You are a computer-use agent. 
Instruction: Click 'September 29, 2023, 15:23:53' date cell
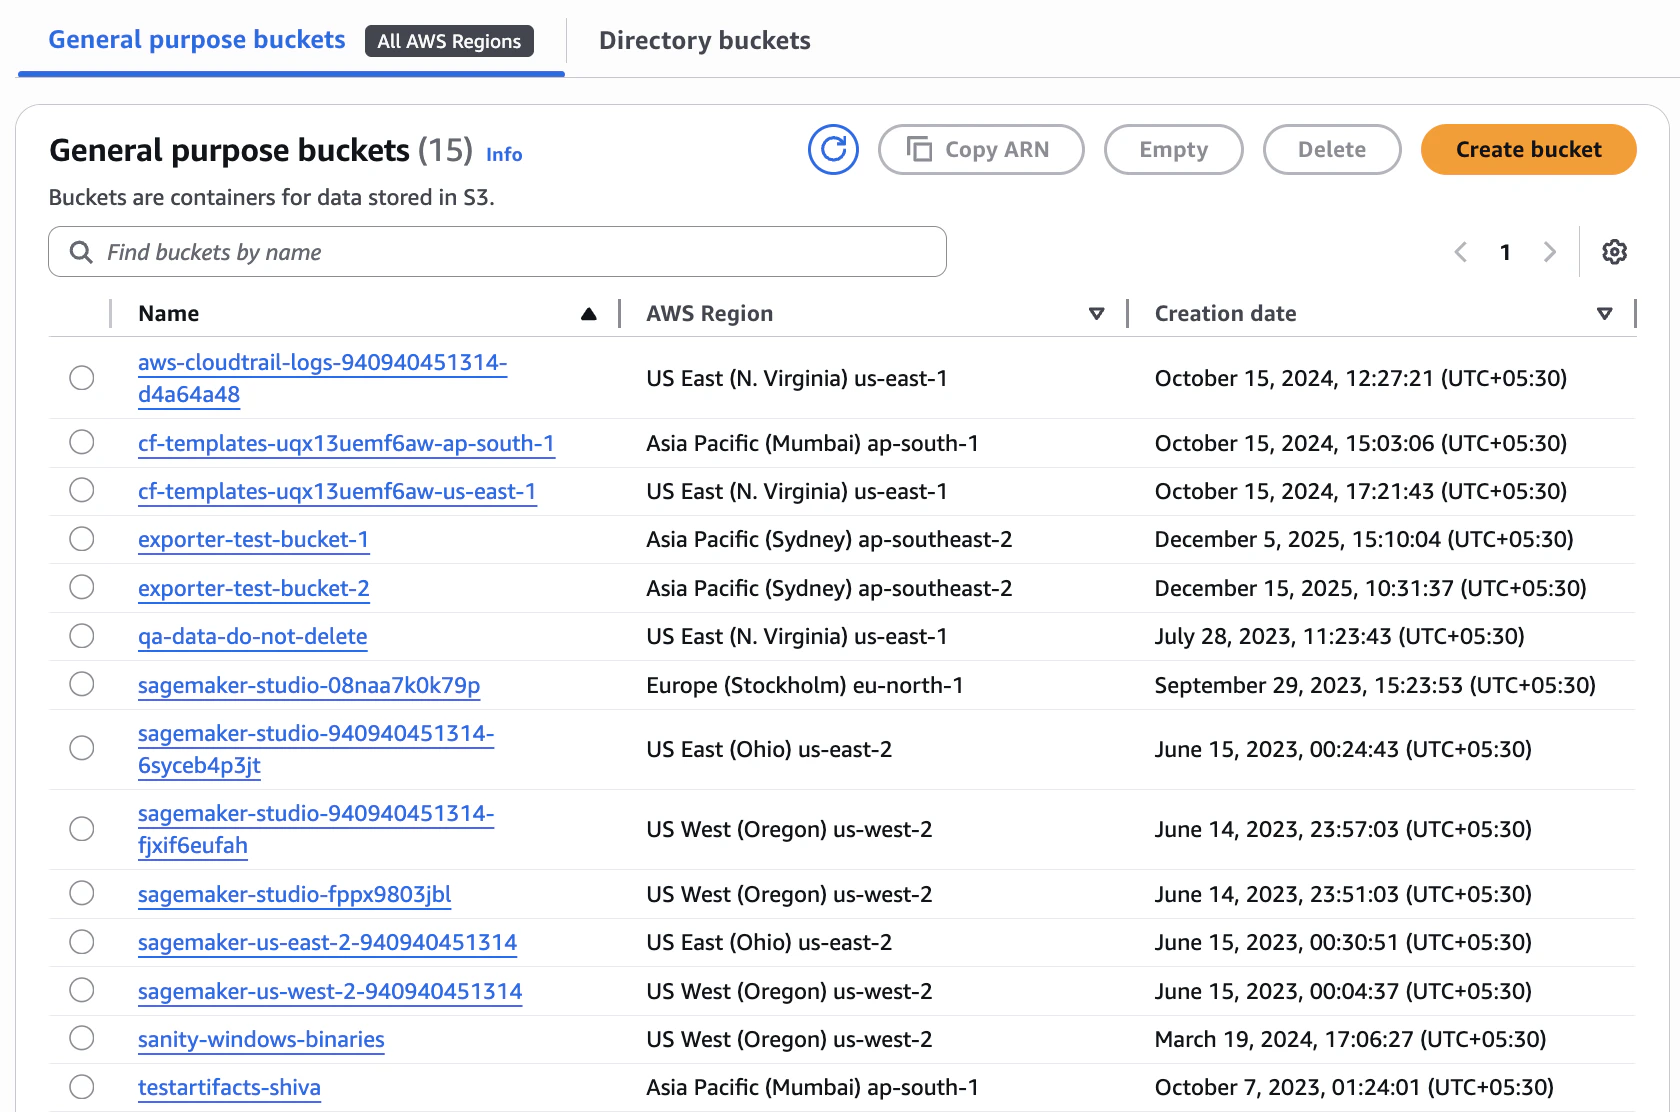(x=1375, y=685)
